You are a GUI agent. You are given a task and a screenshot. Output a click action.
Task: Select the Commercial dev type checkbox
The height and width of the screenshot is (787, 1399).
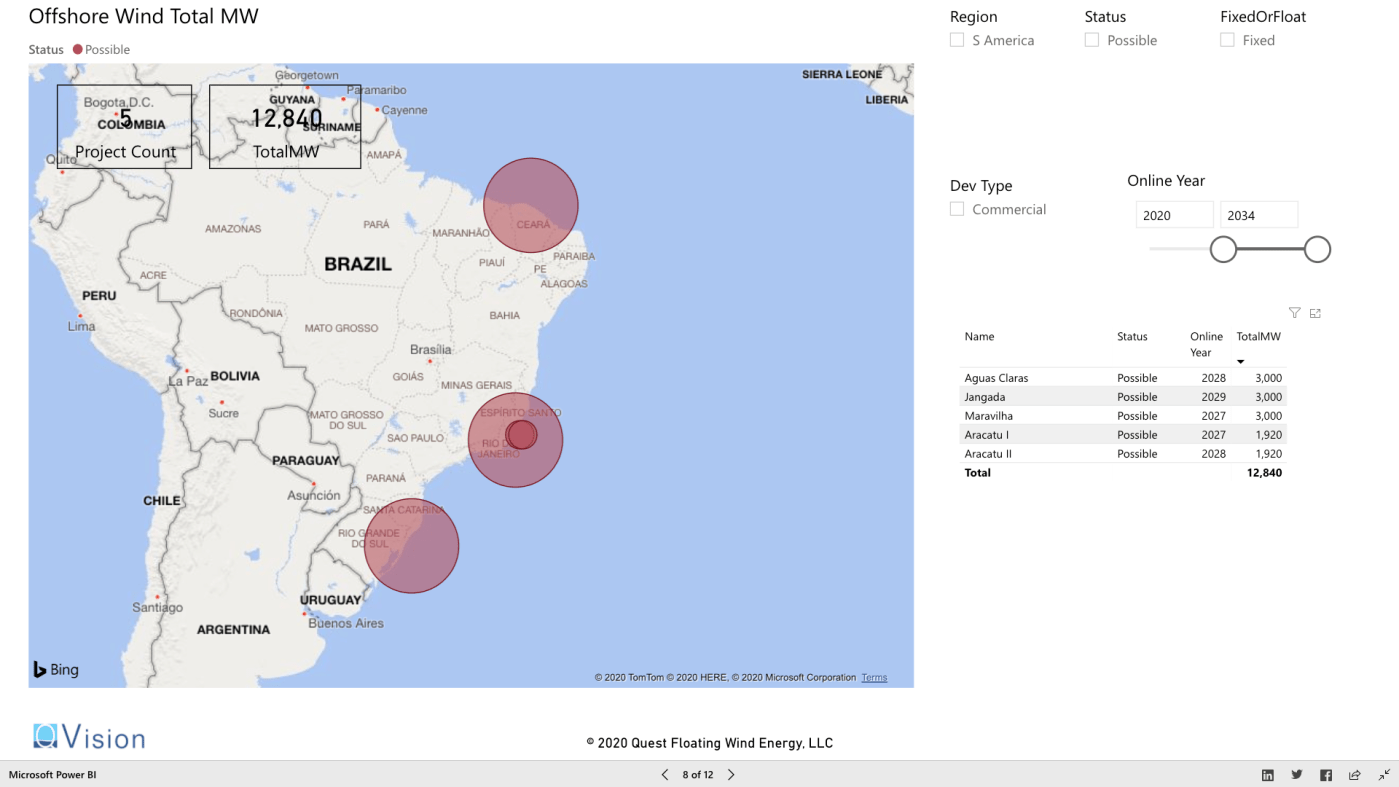[x=957, y=209]
